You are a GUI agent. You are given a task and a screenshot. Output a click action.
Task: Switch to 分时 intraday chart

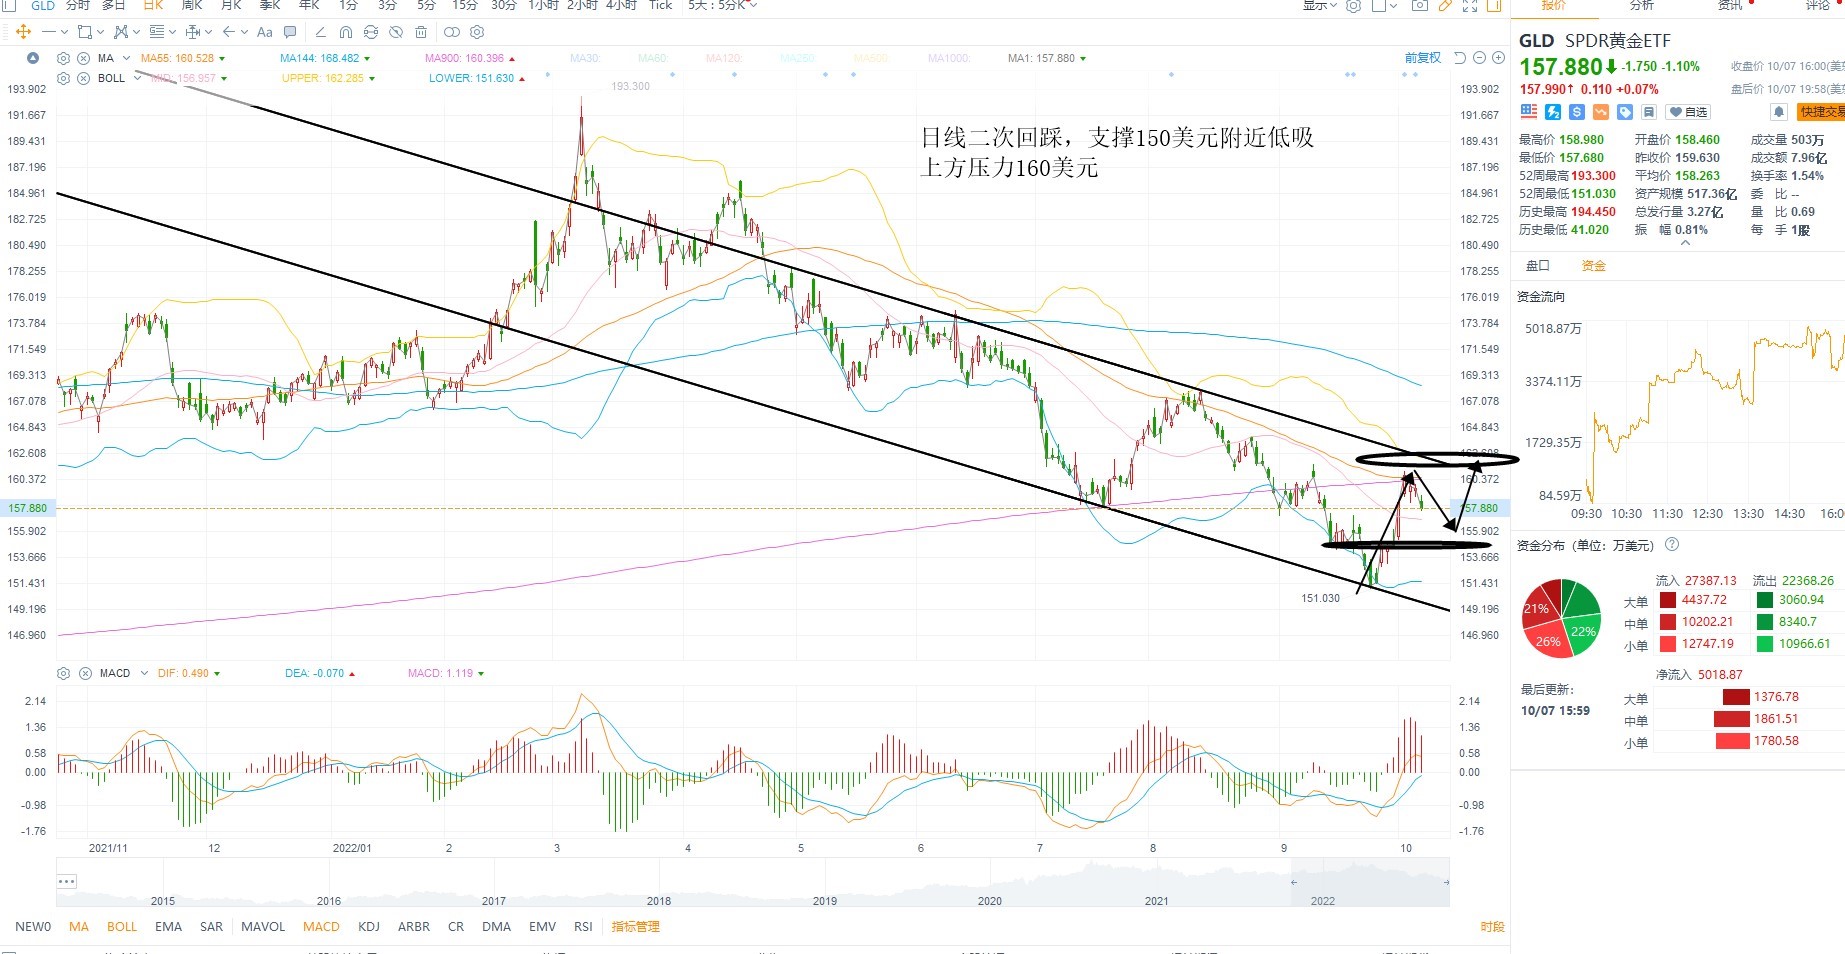[77, 5]
